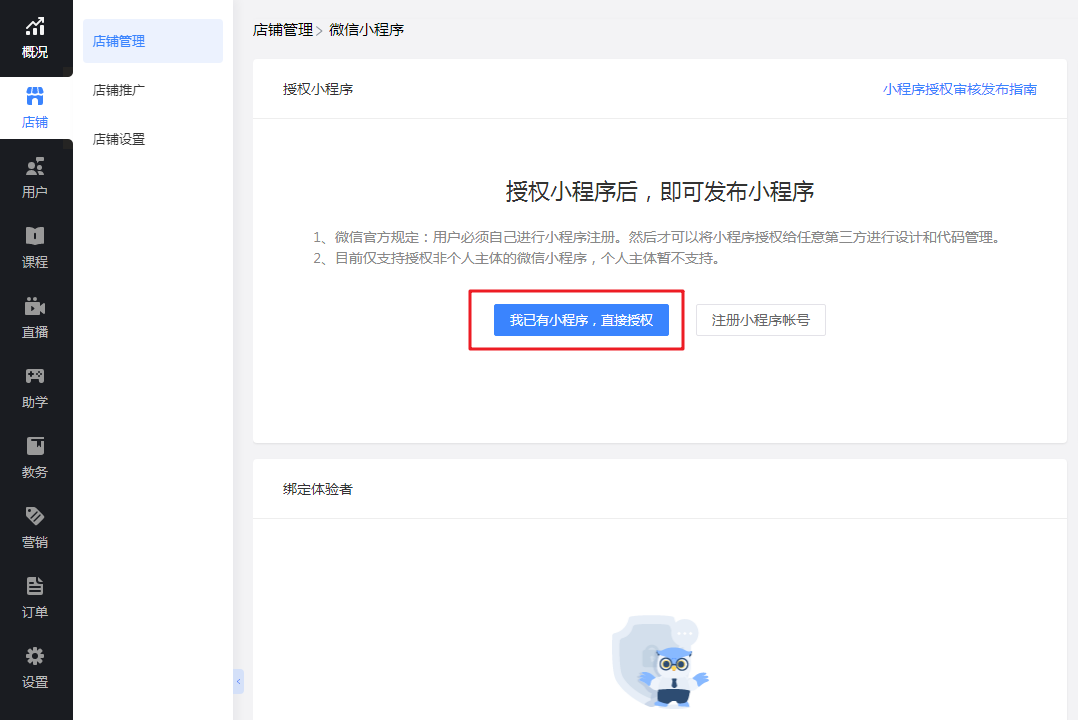
Task: Select the 店铺 shop icon in sidebar
Action: [35, 96]
